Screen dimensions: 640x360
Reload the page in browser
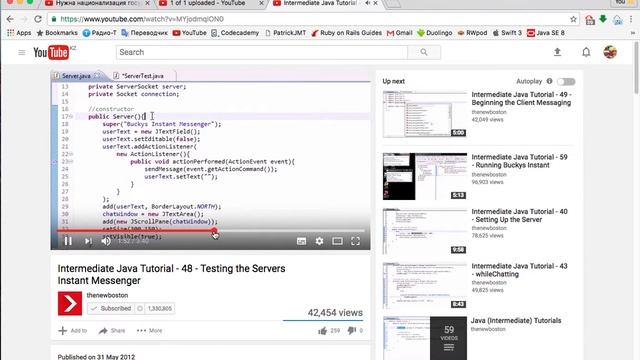[x=38, y=19]
